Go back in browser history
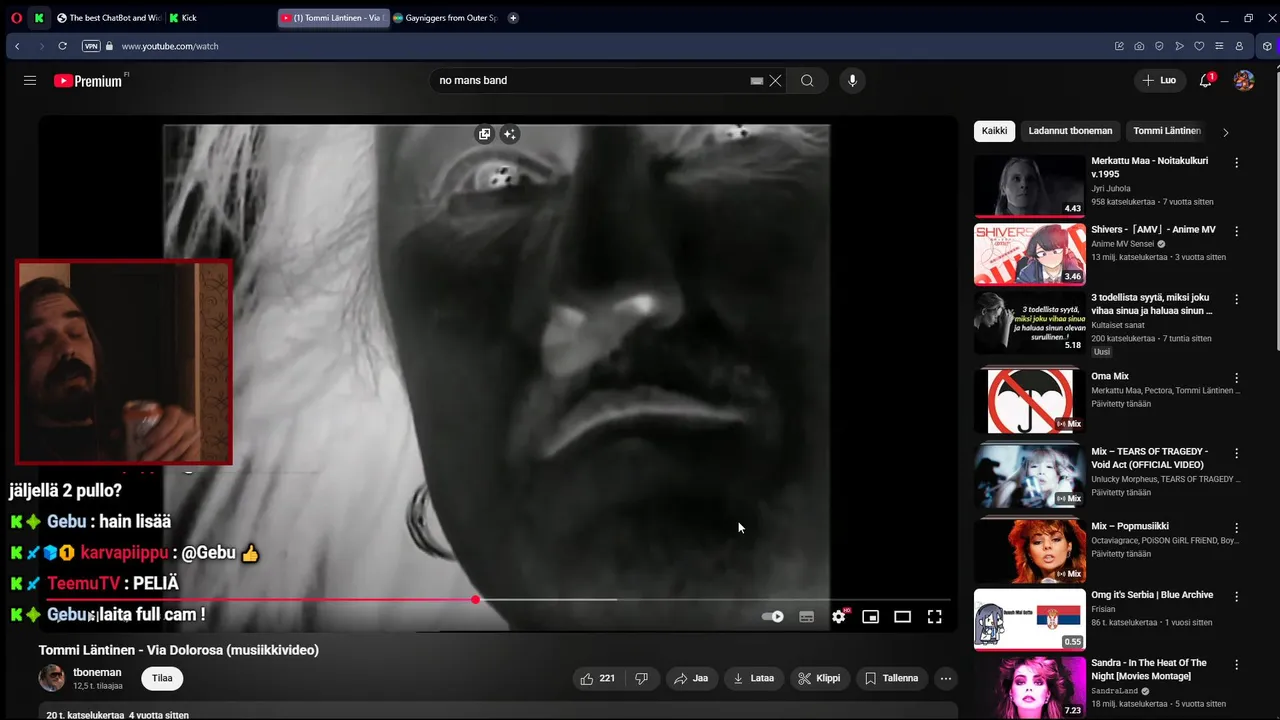 pos(17,46)
